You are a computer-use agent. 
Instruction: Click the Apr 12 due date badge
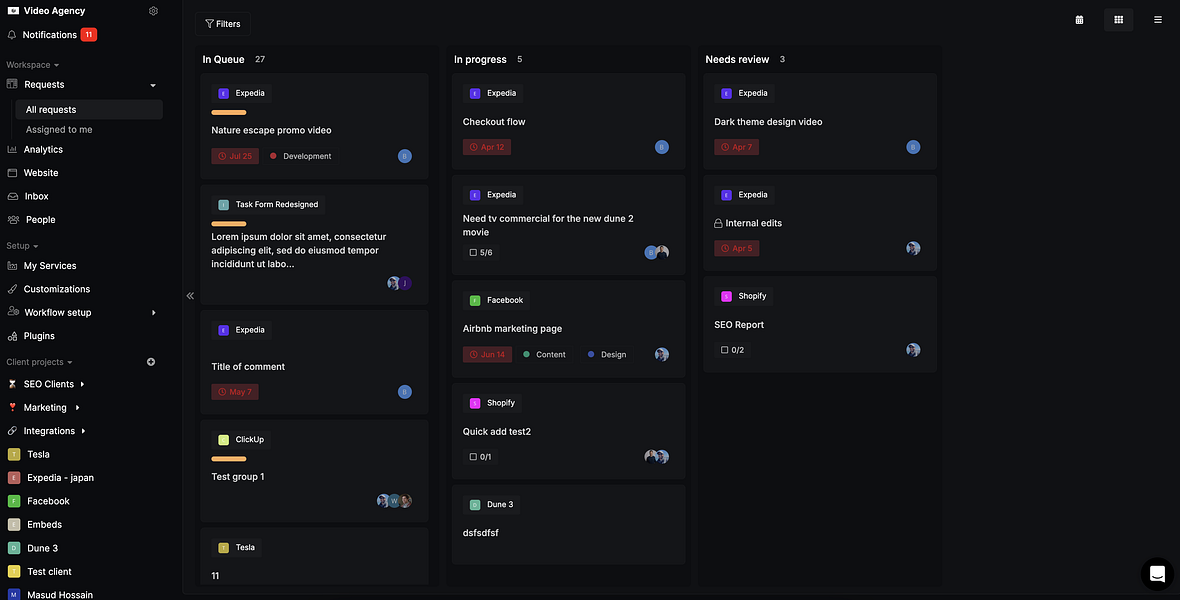487,148
